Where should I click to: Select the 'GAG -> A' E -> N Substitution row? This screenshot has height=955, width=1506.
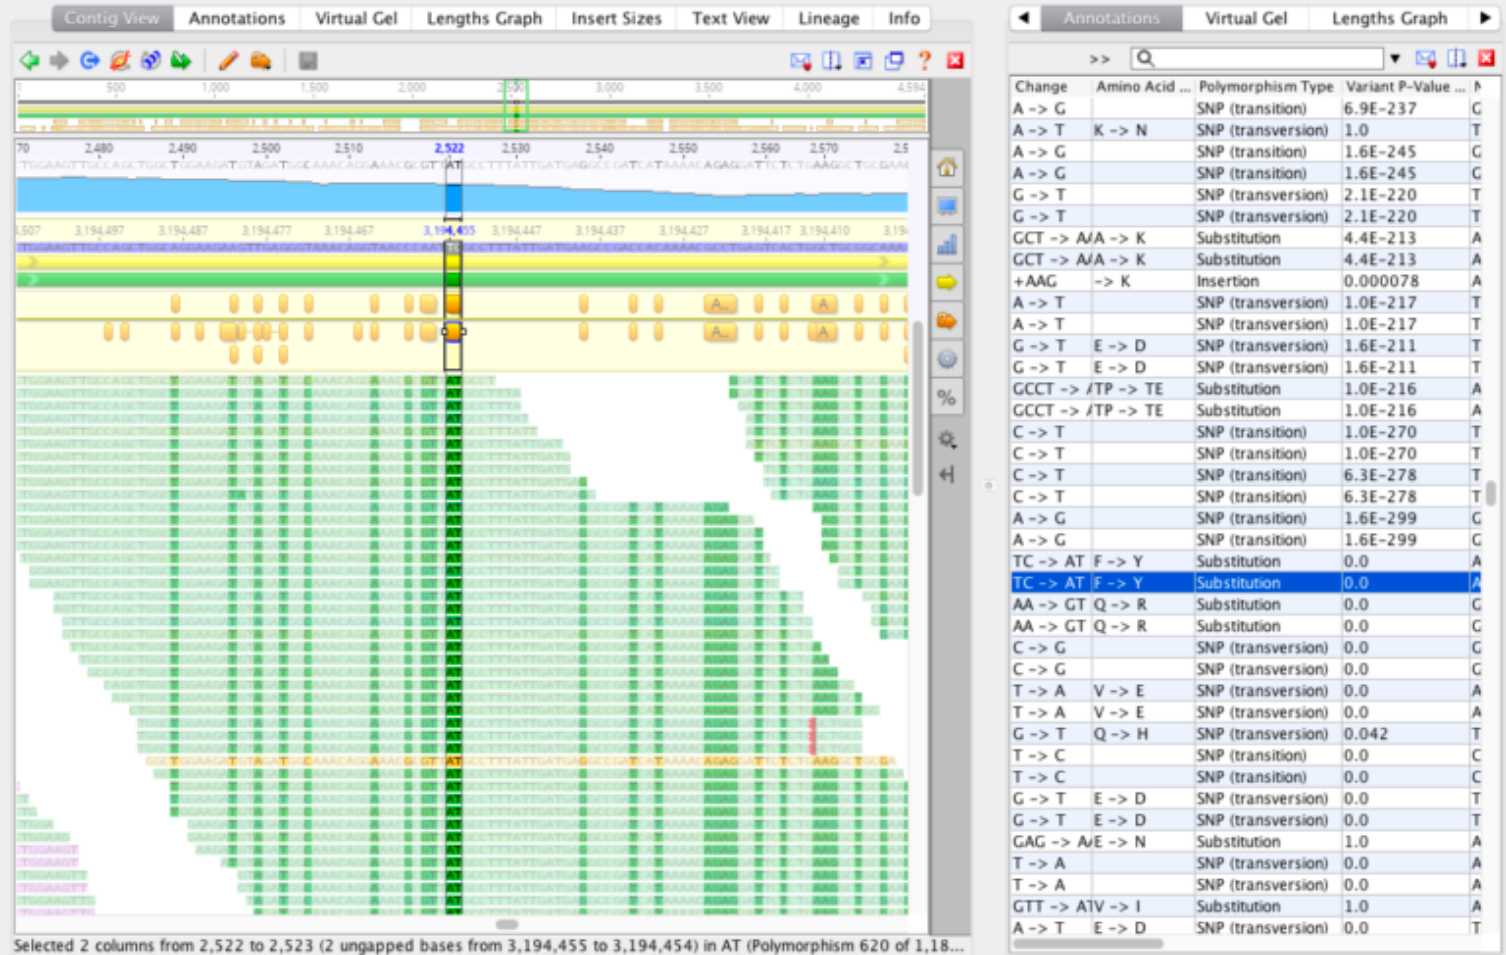pos(1248,842)
